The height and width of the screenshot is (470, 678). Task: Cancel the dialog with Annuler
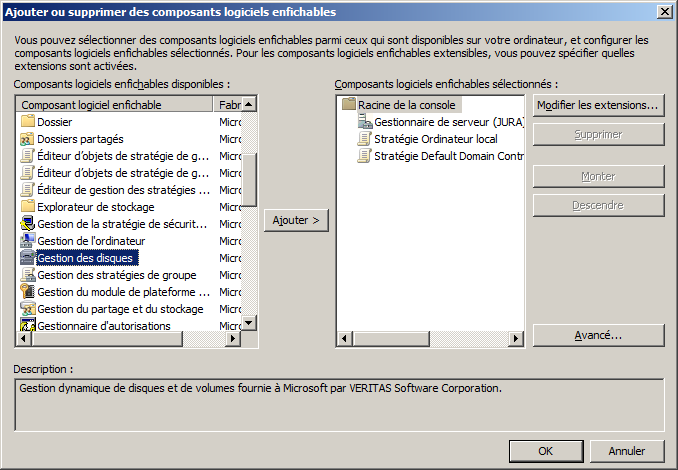(627, 450)
